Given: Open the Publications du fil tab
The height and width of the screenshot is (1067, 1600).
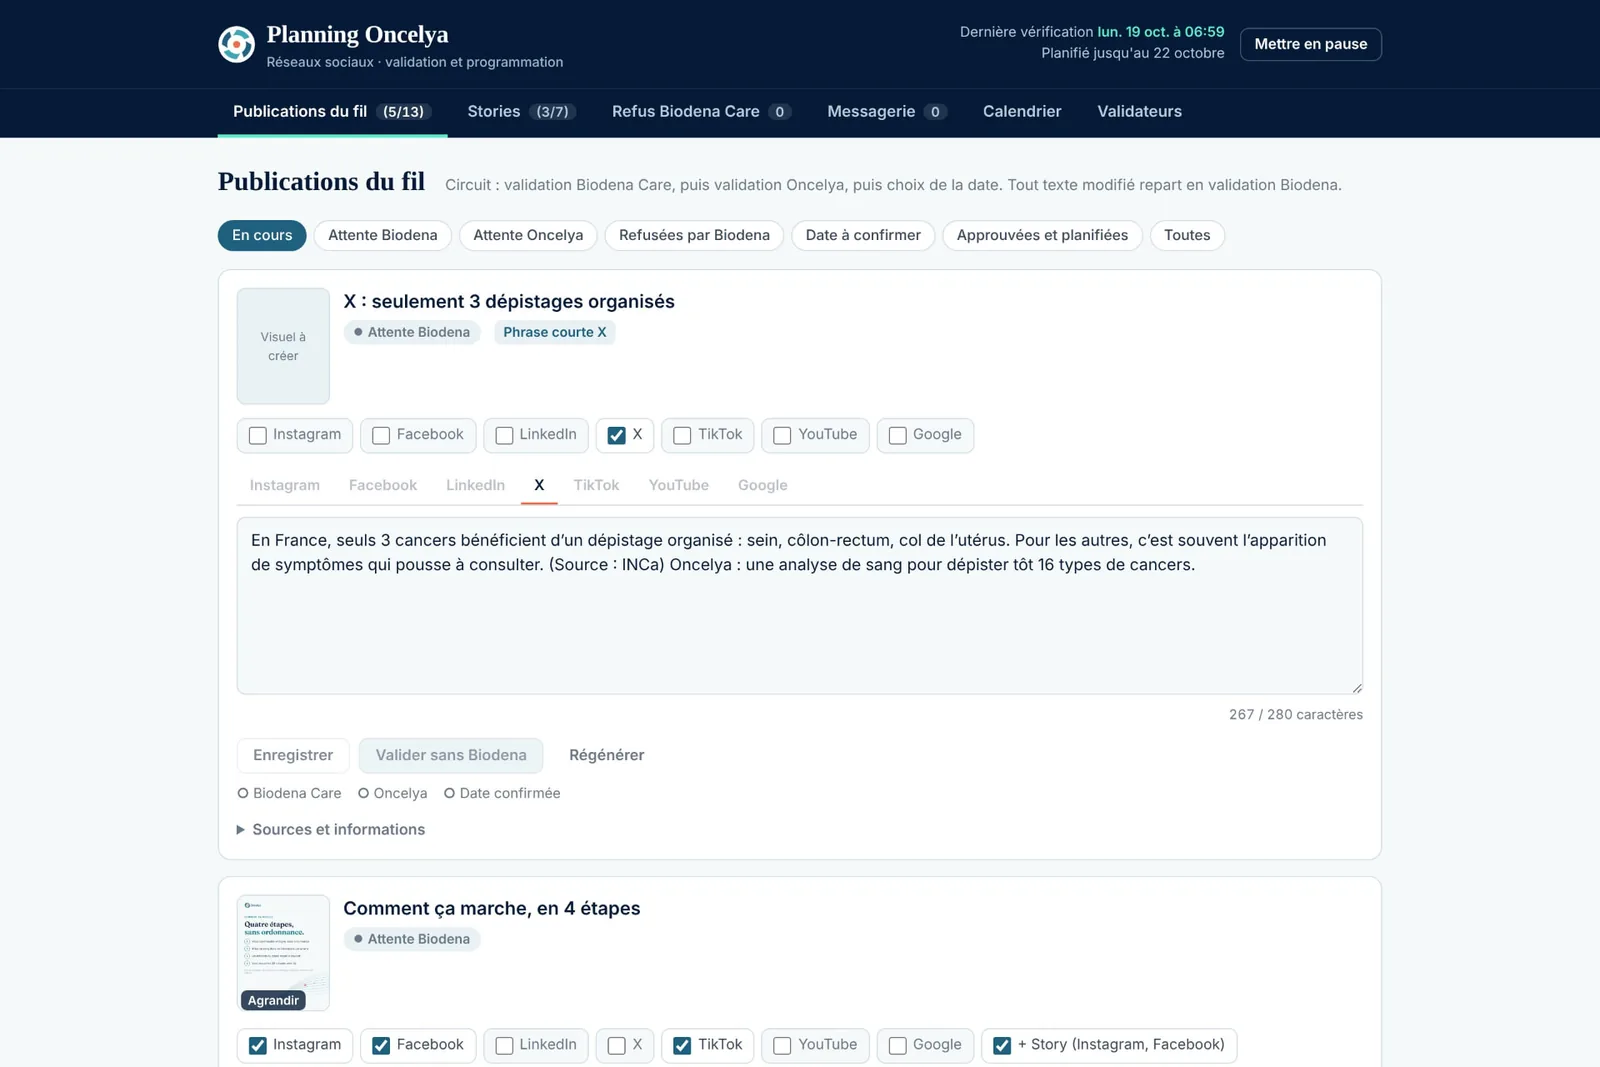Looking at the screenshot, I should [332, 111].
